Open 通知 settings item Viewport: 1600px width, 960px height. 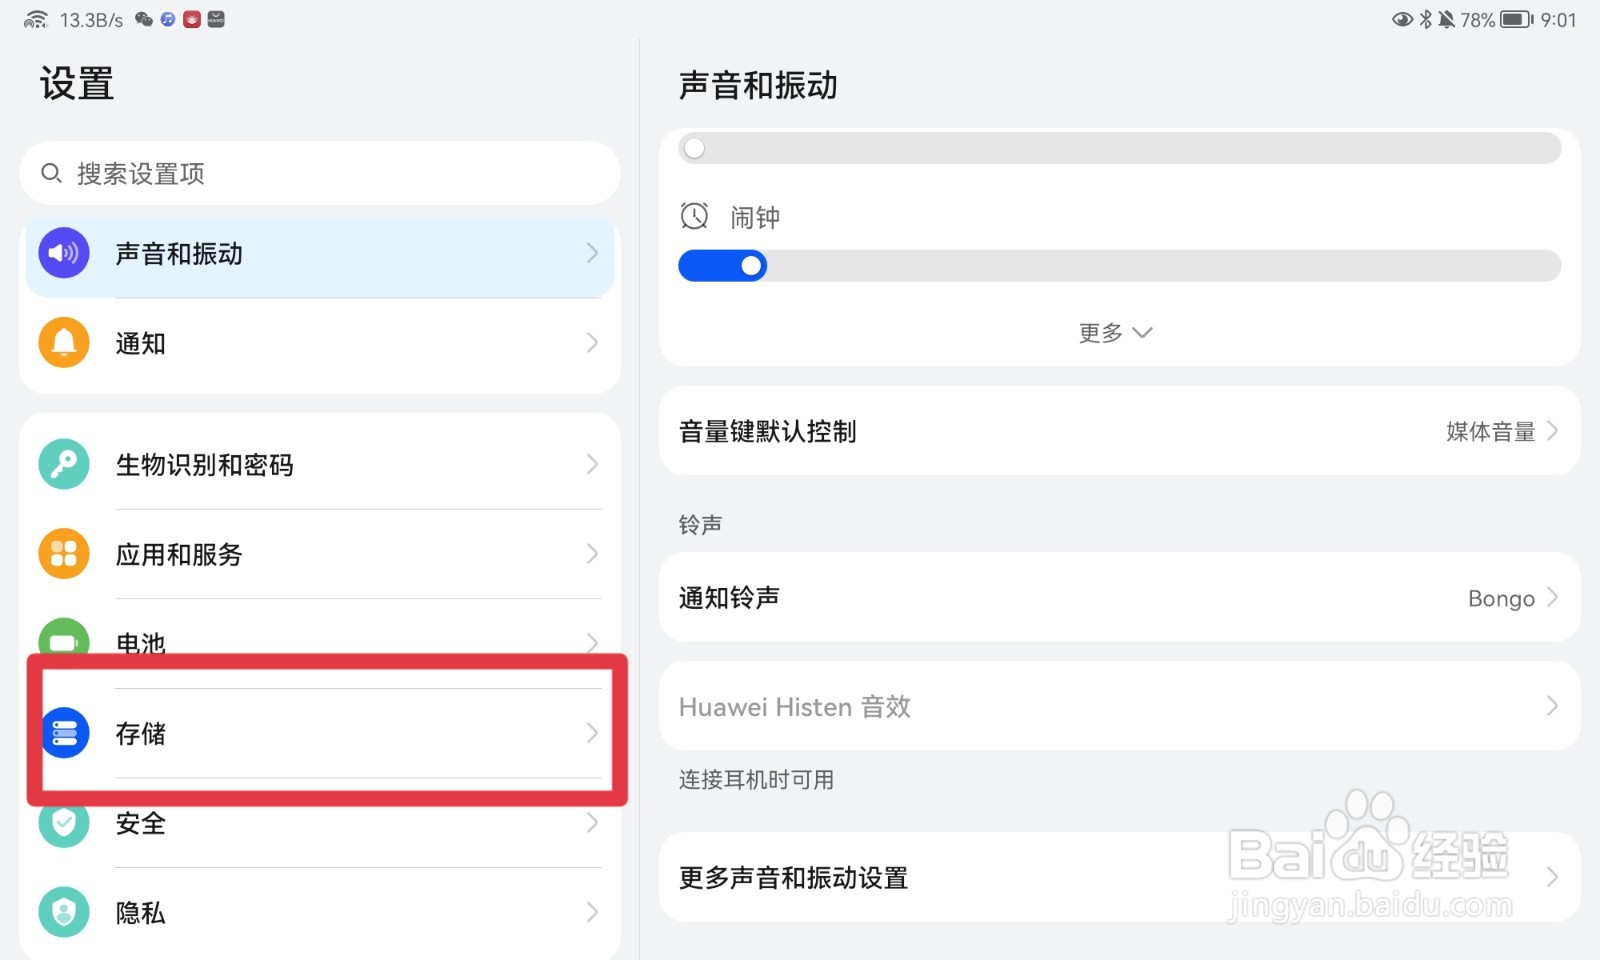(320, 343)
